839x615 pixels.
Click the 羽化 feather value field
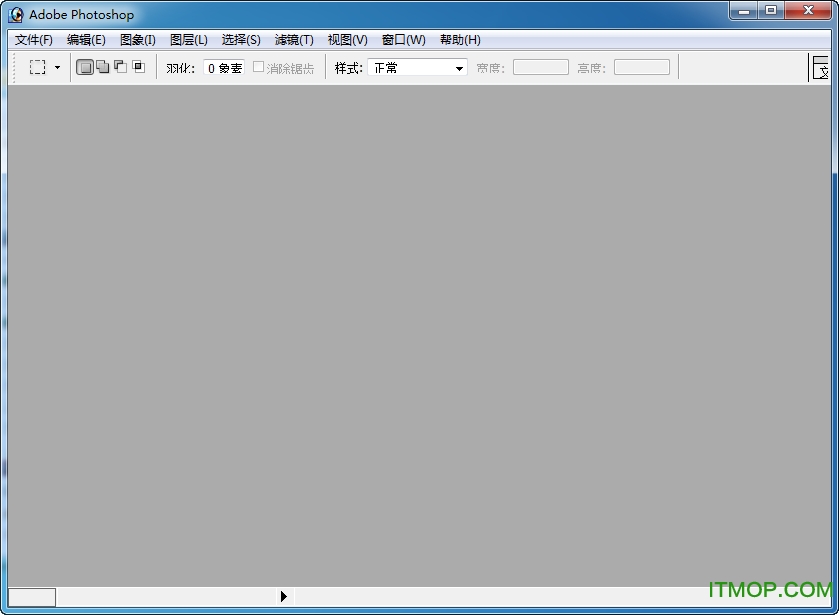click(224, 68)
